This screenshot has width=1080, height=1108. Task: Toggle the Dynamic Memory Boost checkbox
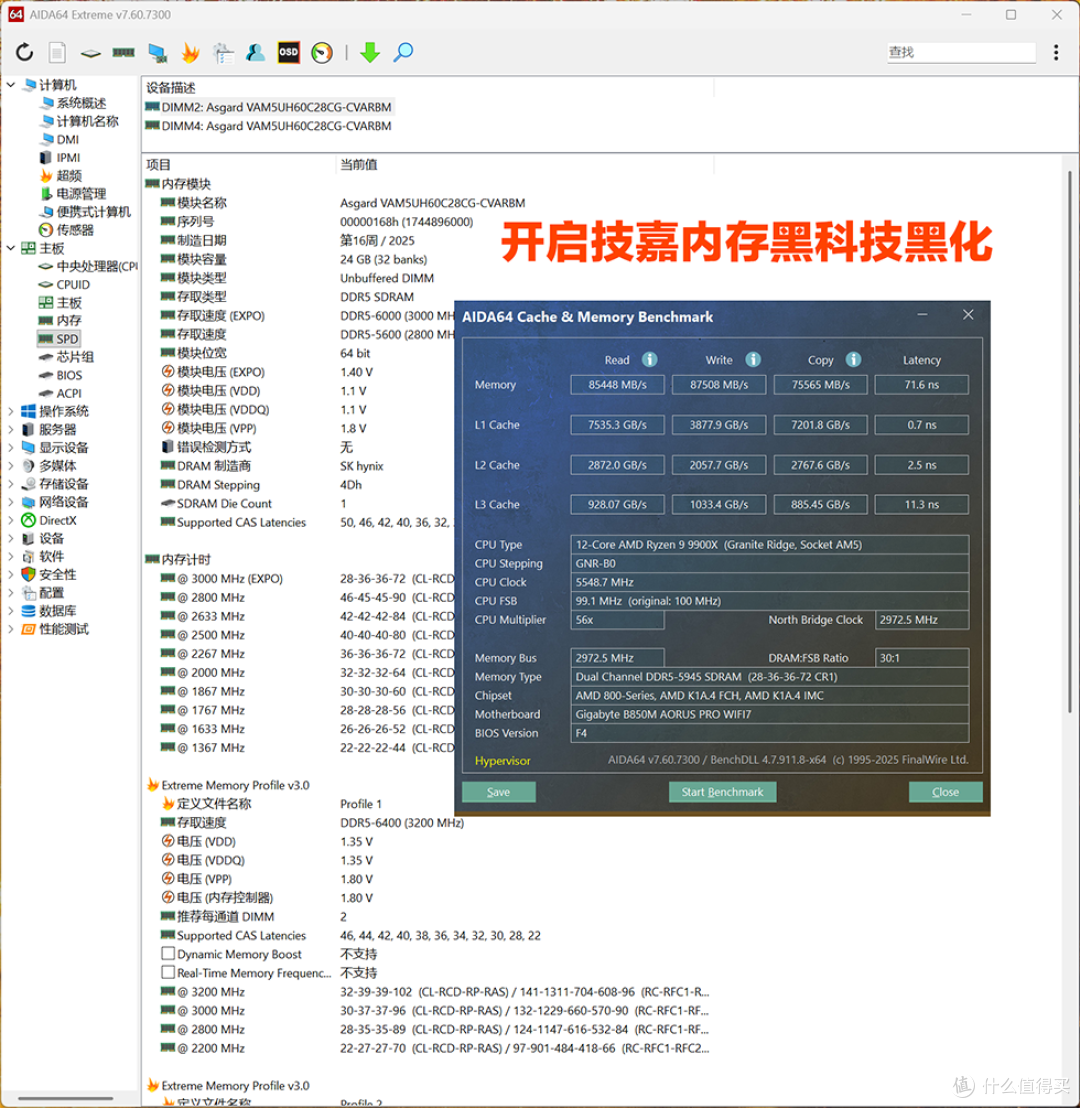(168, 953)
